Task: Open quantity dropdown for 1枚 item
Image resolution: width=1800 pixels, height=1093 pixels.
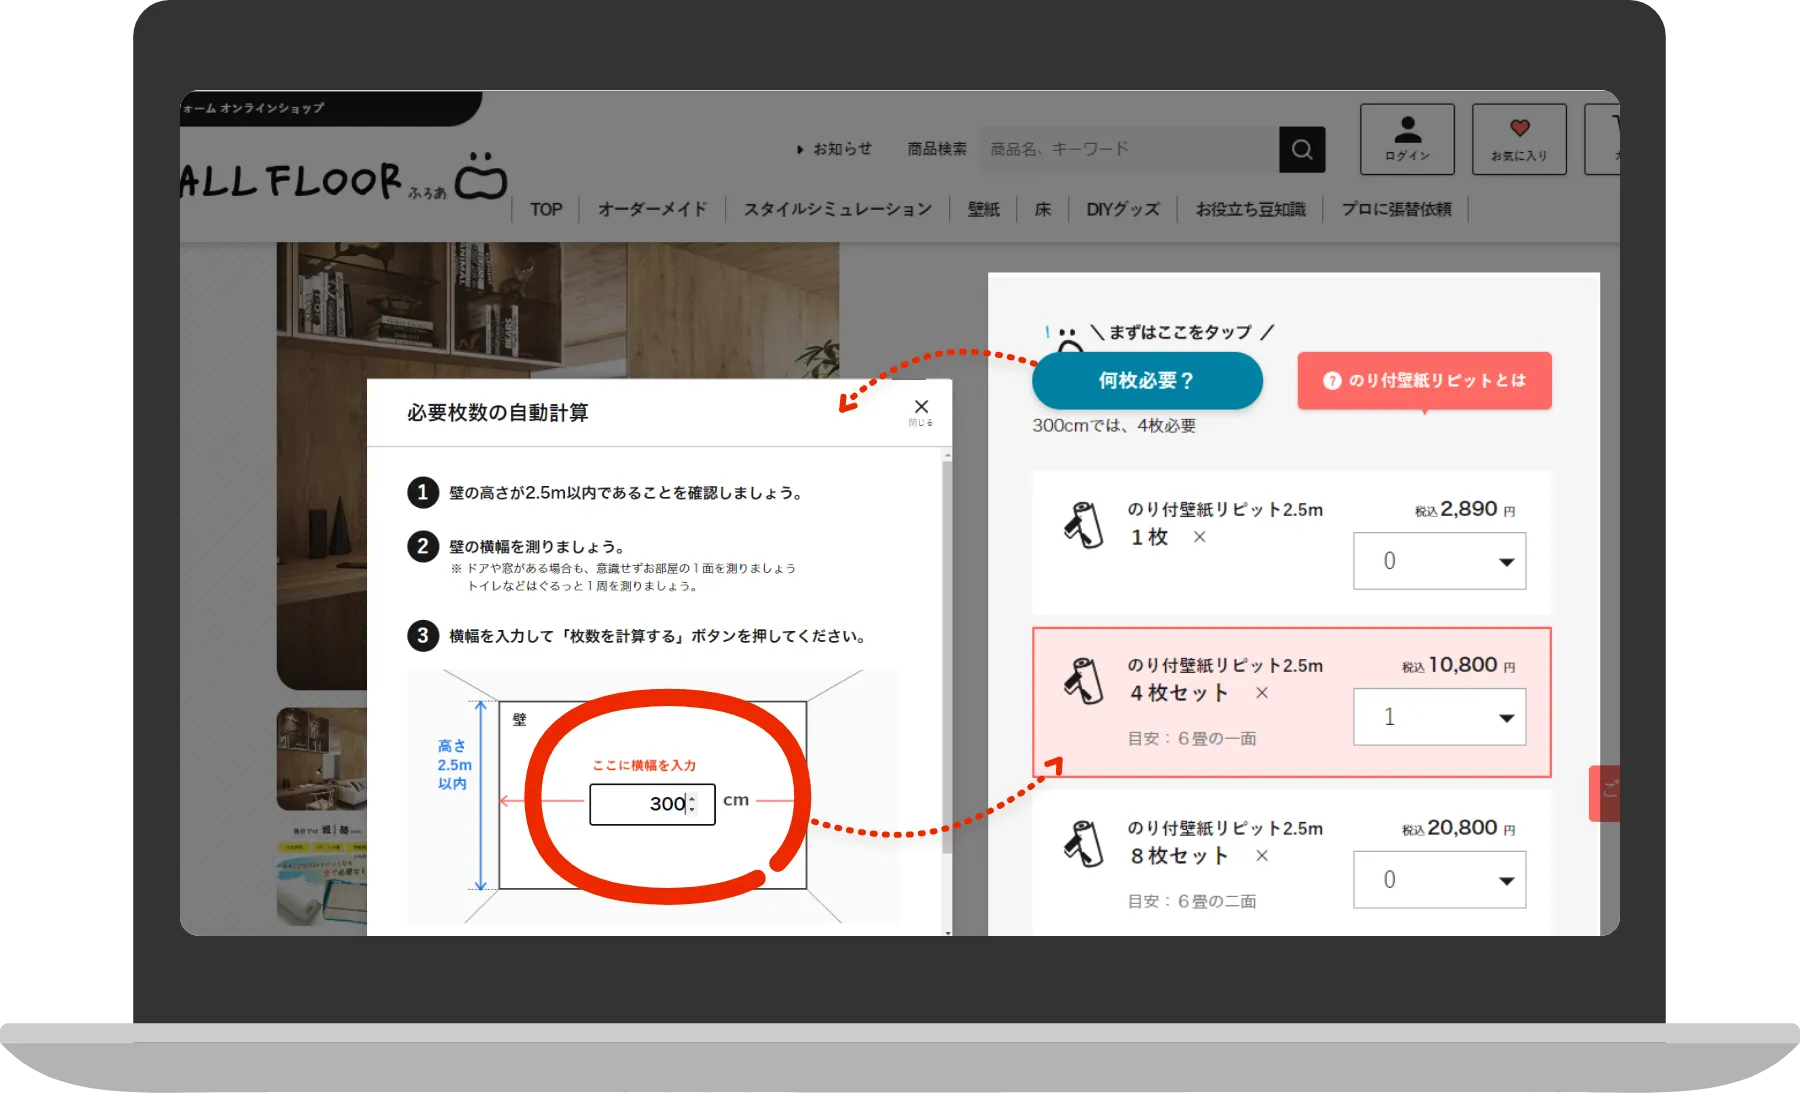Action: [x=1439, y=561]
